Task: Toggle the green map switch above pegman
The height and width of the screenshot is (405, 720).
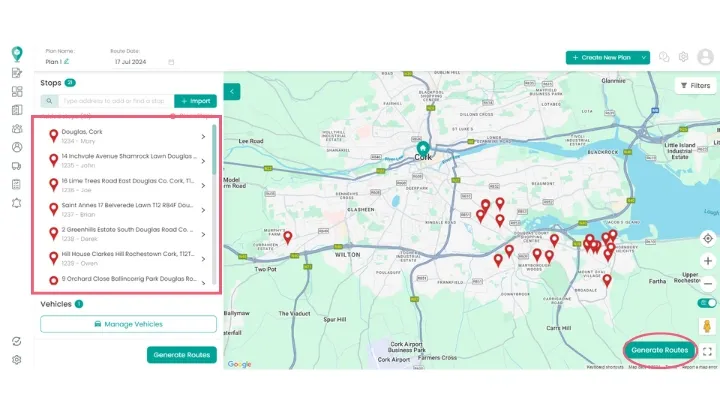Action: [707, 303]
